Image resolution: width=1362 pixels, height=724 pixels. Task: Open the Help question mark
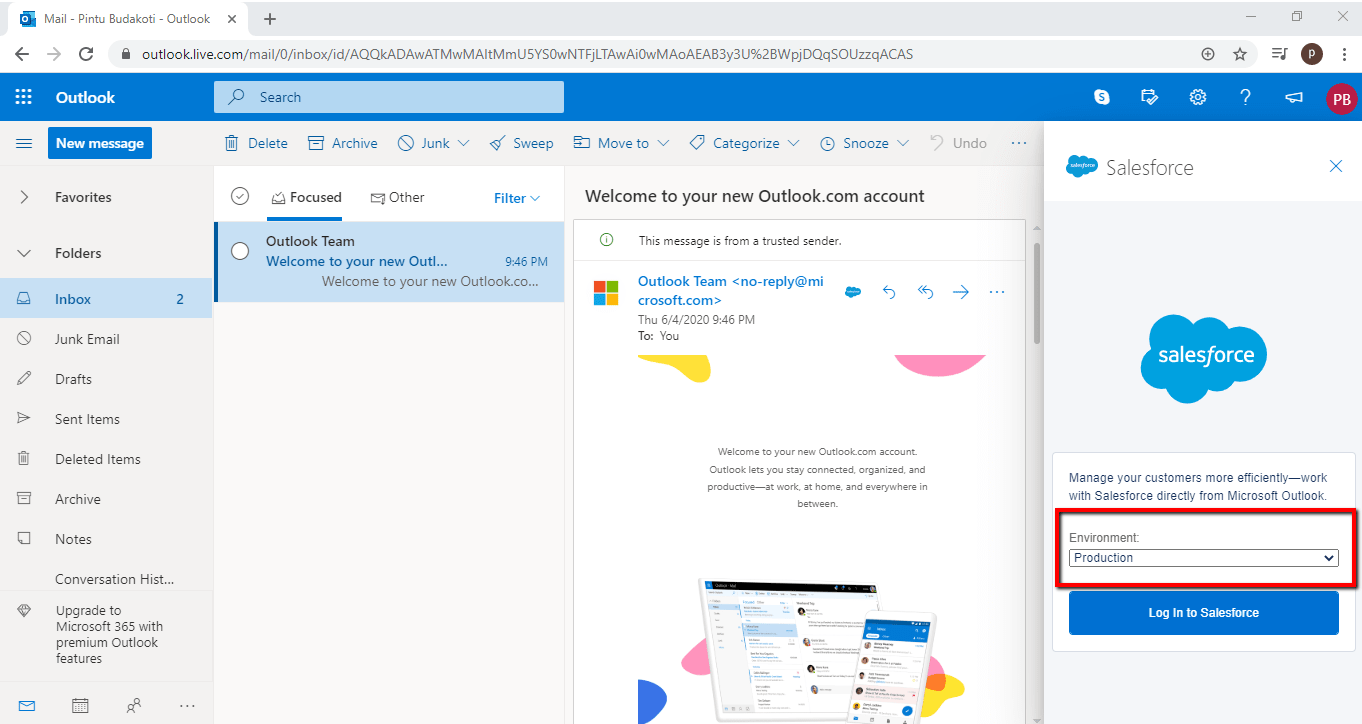pyautogui.click(x=1246, y=97)
